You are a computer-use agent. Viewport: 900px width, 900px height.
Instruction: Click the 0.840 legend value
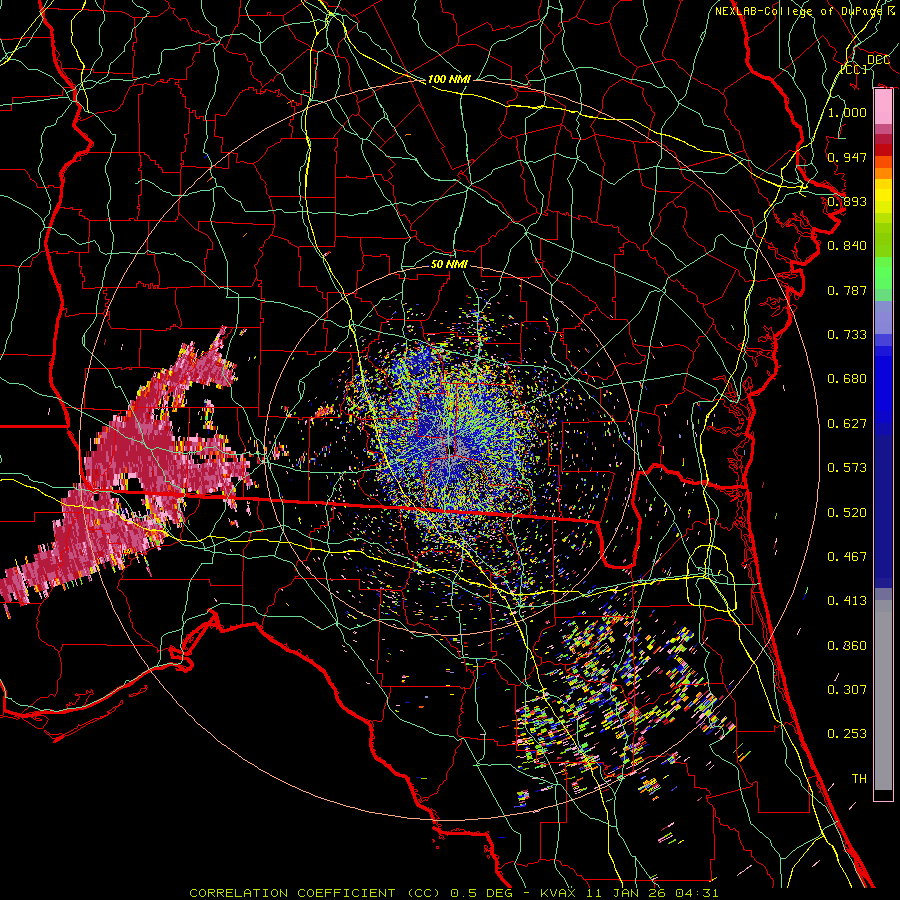[x=847, y=246]
